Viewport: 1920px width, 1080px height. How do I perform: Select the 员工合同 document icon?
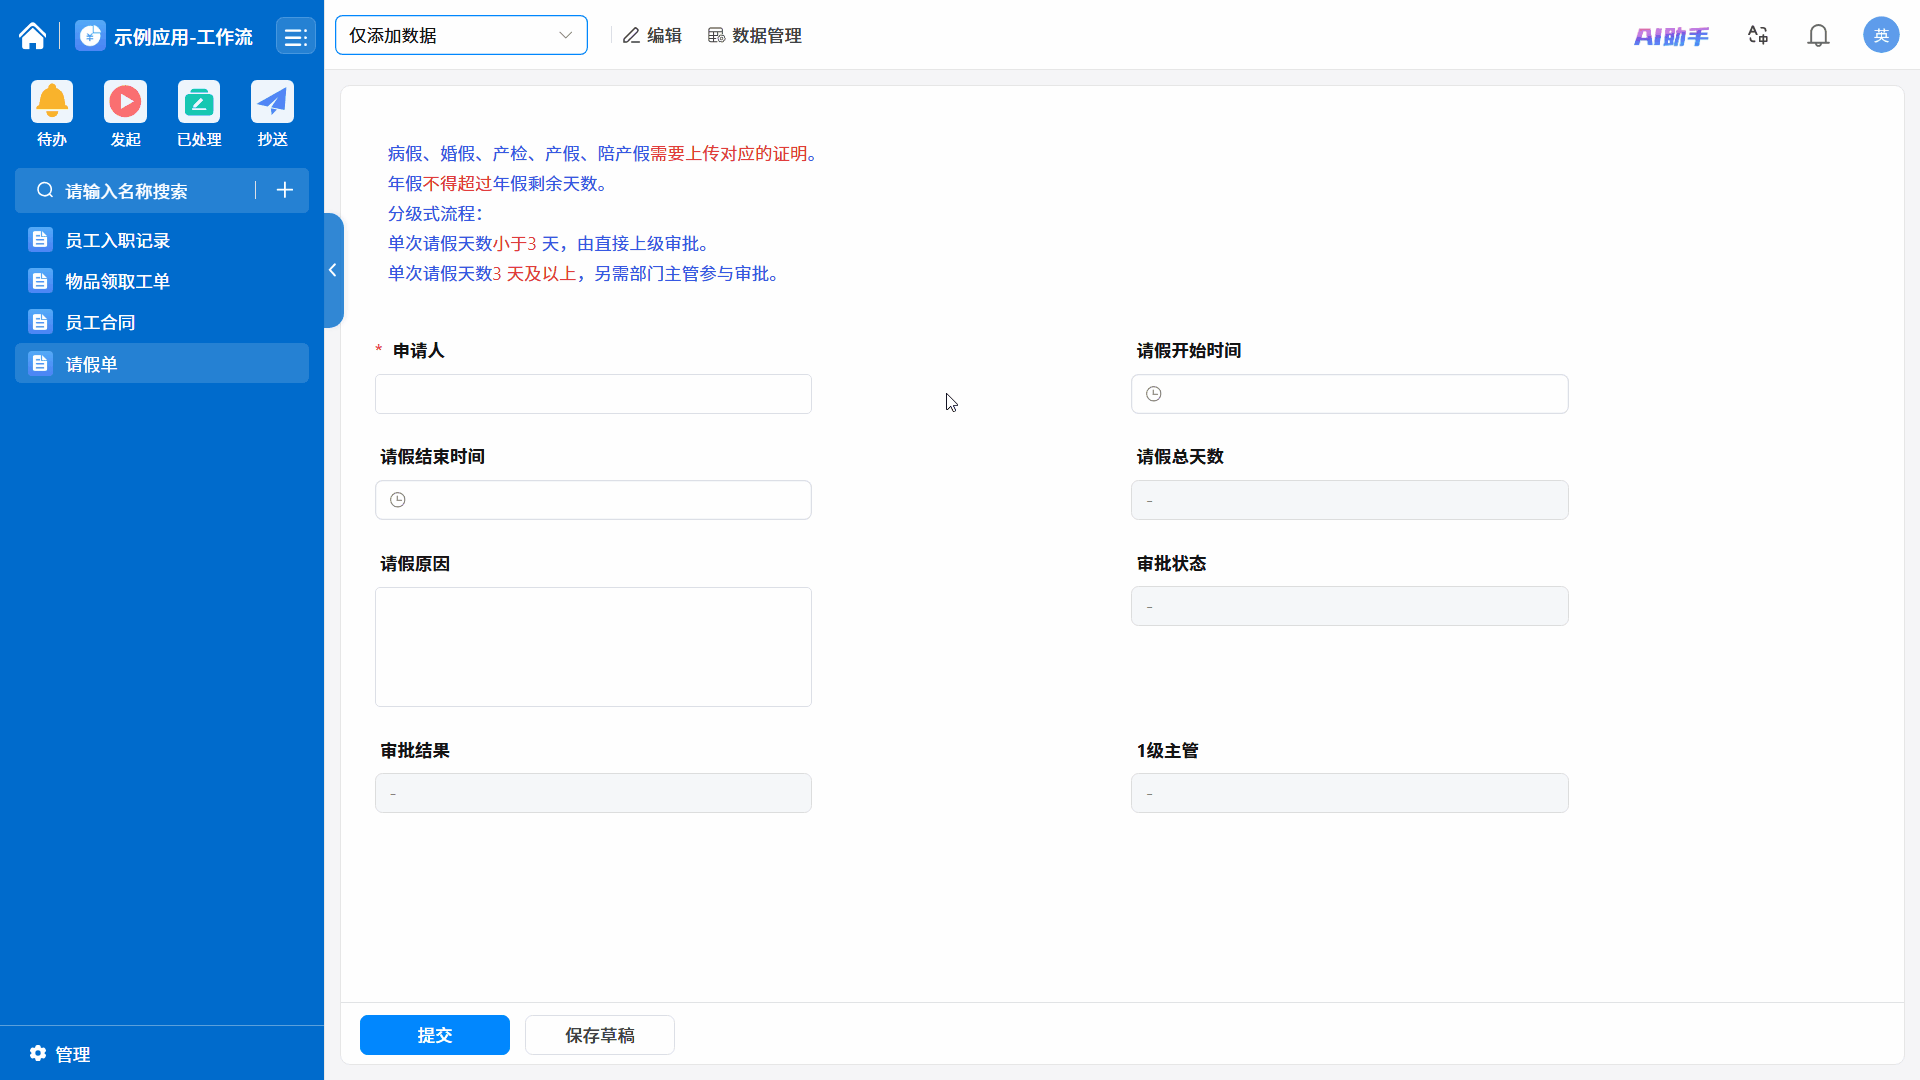(40, 322)
